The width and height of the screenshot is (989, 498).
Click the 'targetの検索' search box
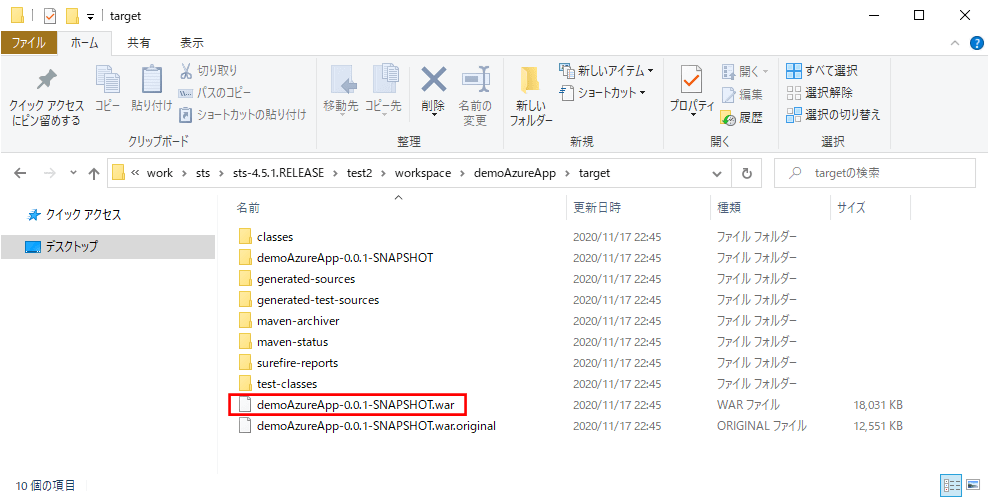(874, 173)
